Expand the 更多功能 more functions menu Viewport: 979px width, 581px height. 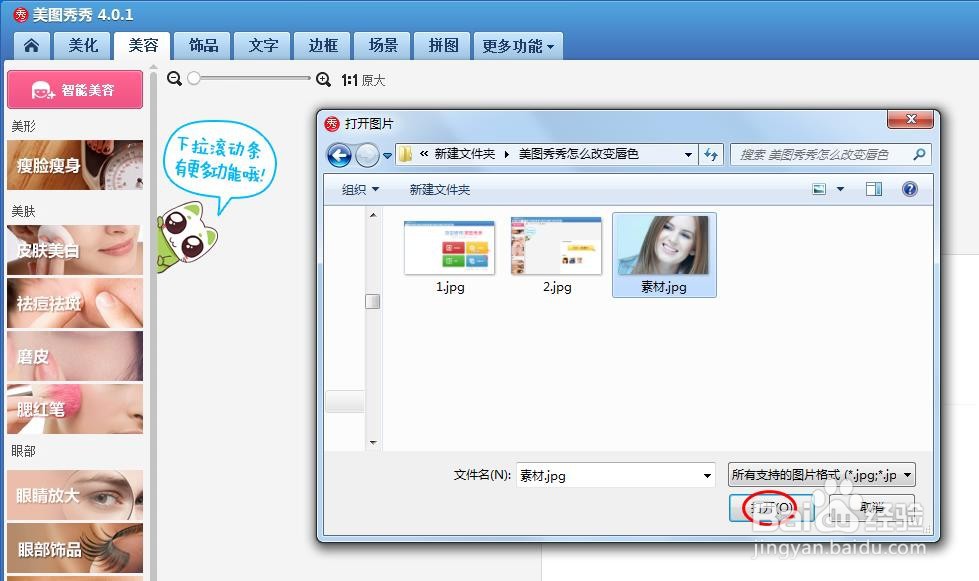point(517,45)
